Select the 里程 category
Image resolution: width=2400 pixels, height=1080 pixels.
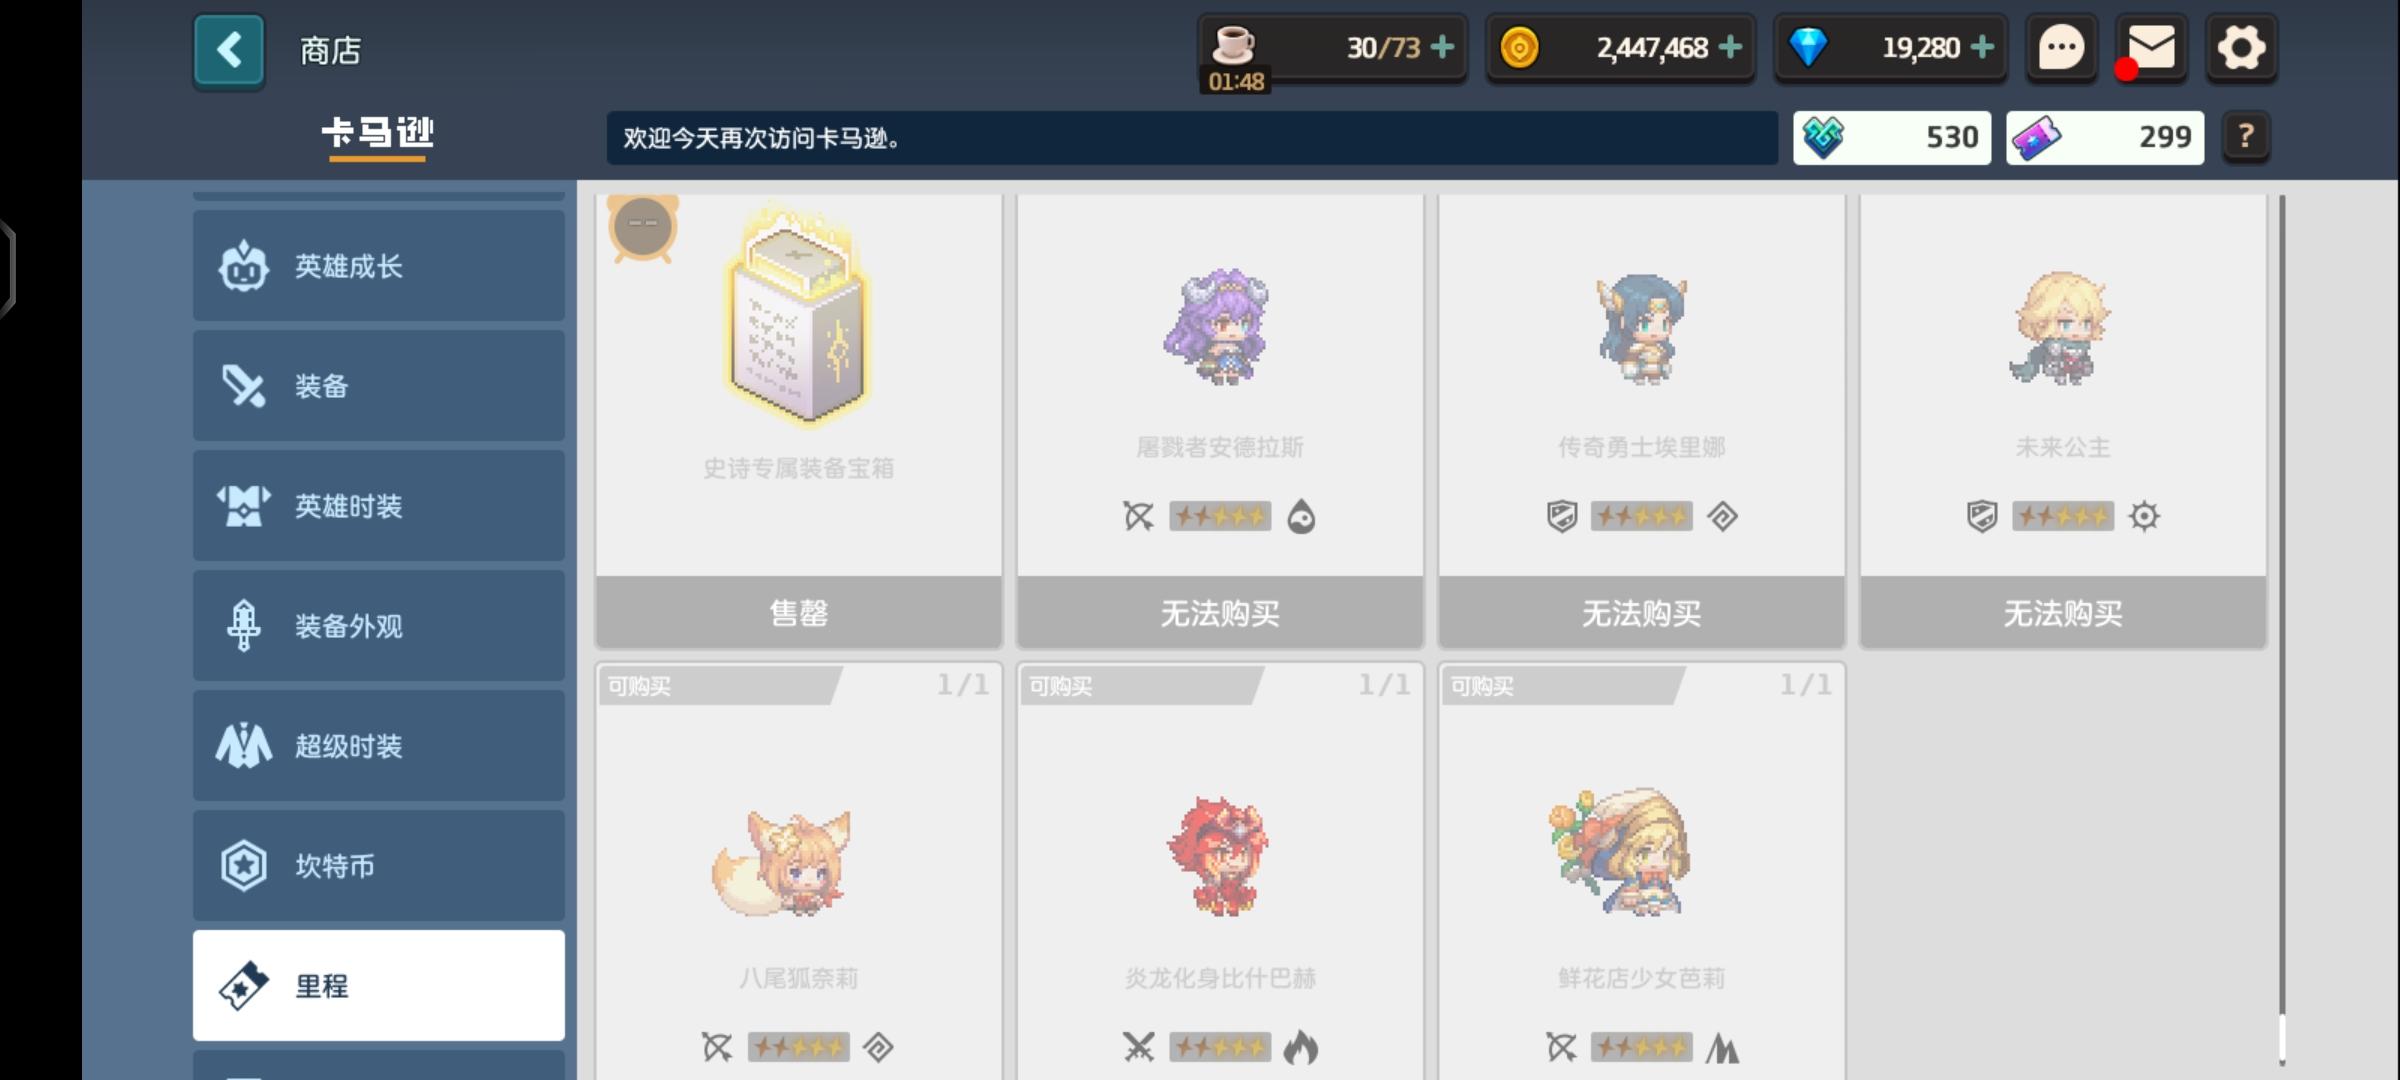click(x=379, y=986)
